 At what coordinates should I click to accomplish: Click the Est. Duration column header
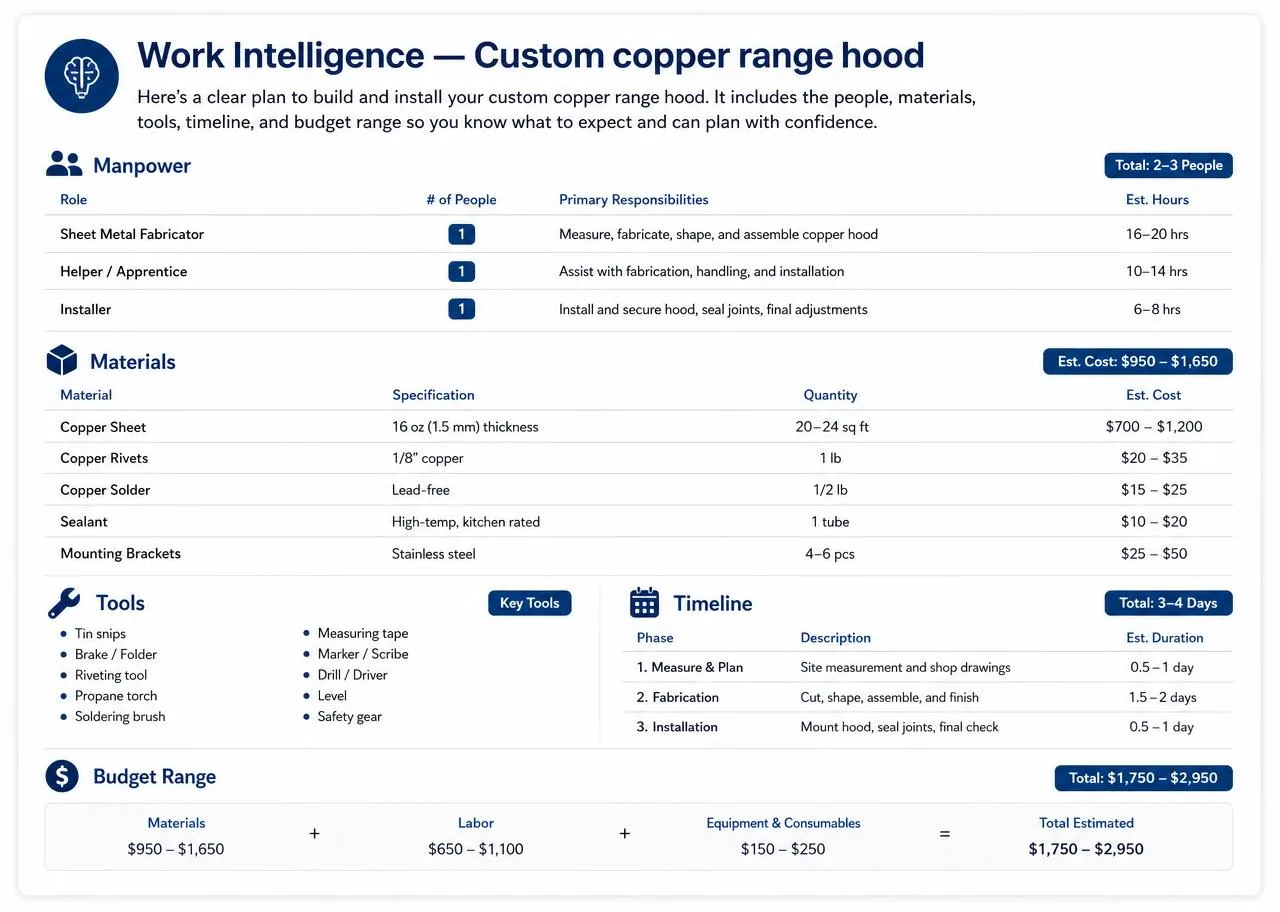(x=1165, y=638)
